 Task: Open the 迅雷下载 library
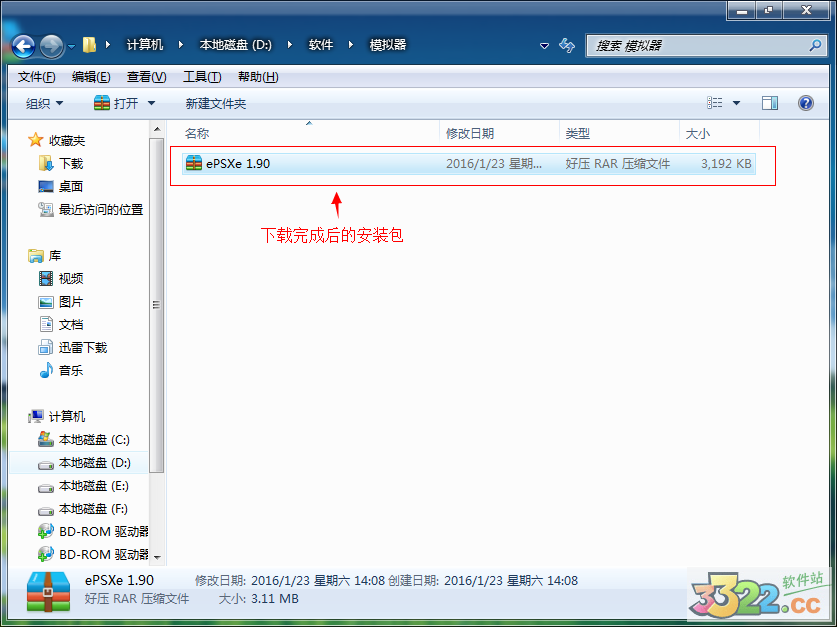click(x=73, y=348)
